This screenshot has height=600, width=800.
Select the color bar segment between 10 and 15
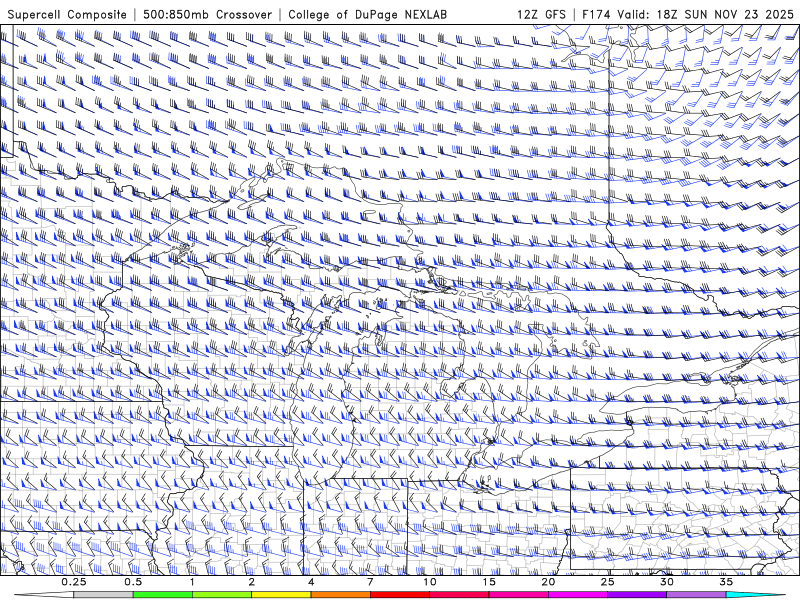(459, 595)
